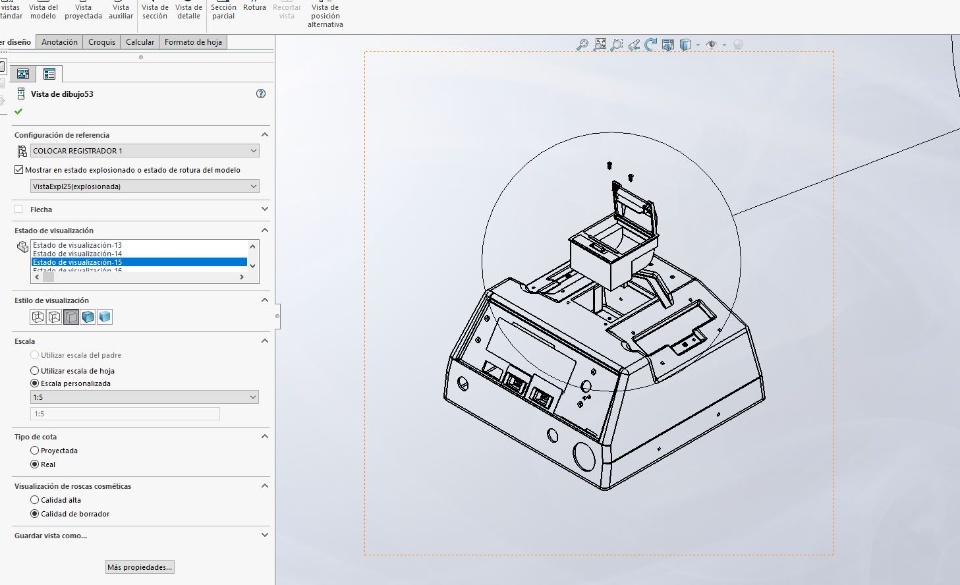Click the Previous View icon

pos(634,45)
